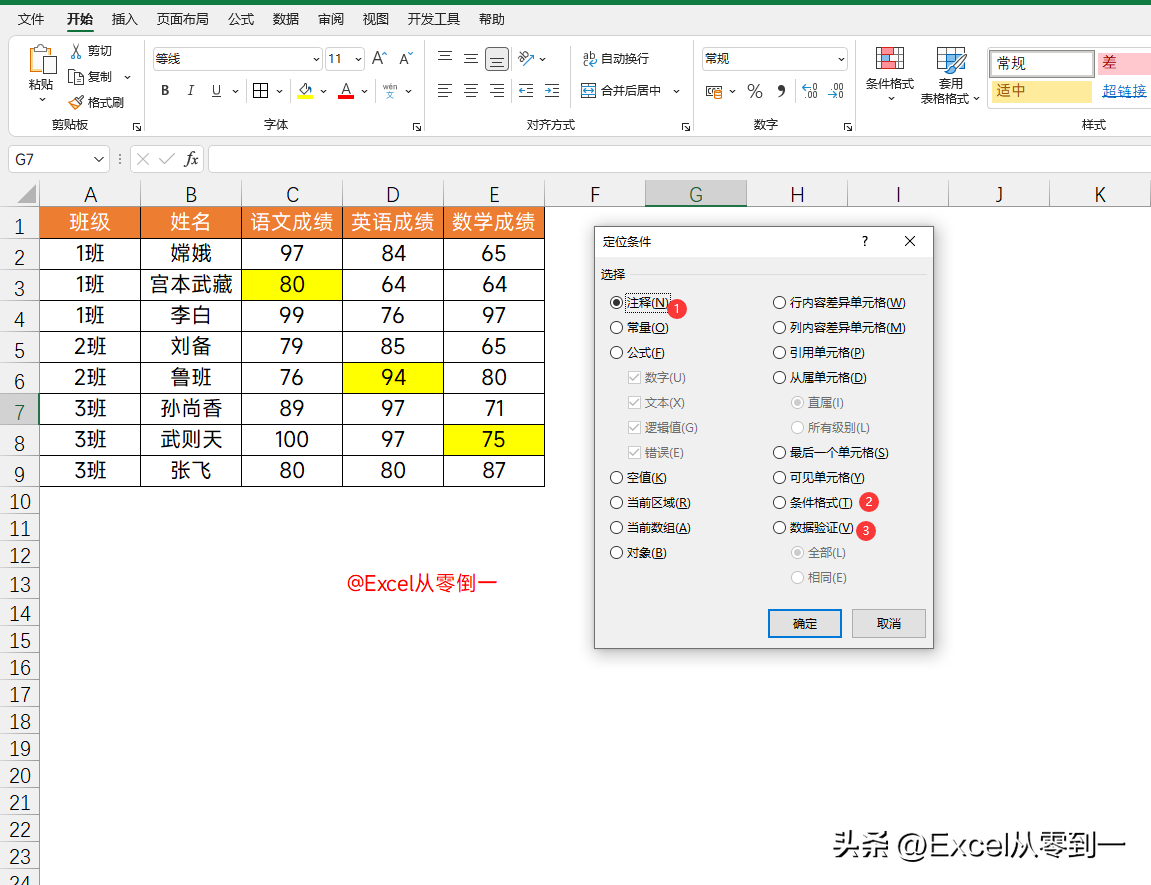Screen dimensions: 1151x885
Task: Expand the Paste options arrow
Action: pos(41,99)
